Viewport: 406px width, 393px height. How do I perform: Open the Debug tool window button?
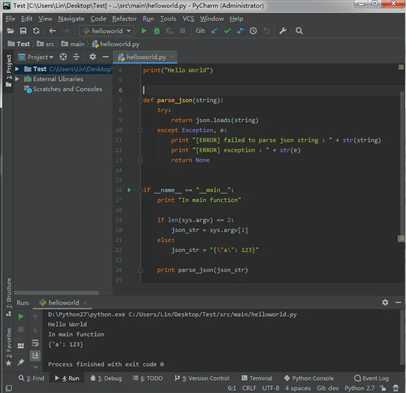tap(106, 378)
